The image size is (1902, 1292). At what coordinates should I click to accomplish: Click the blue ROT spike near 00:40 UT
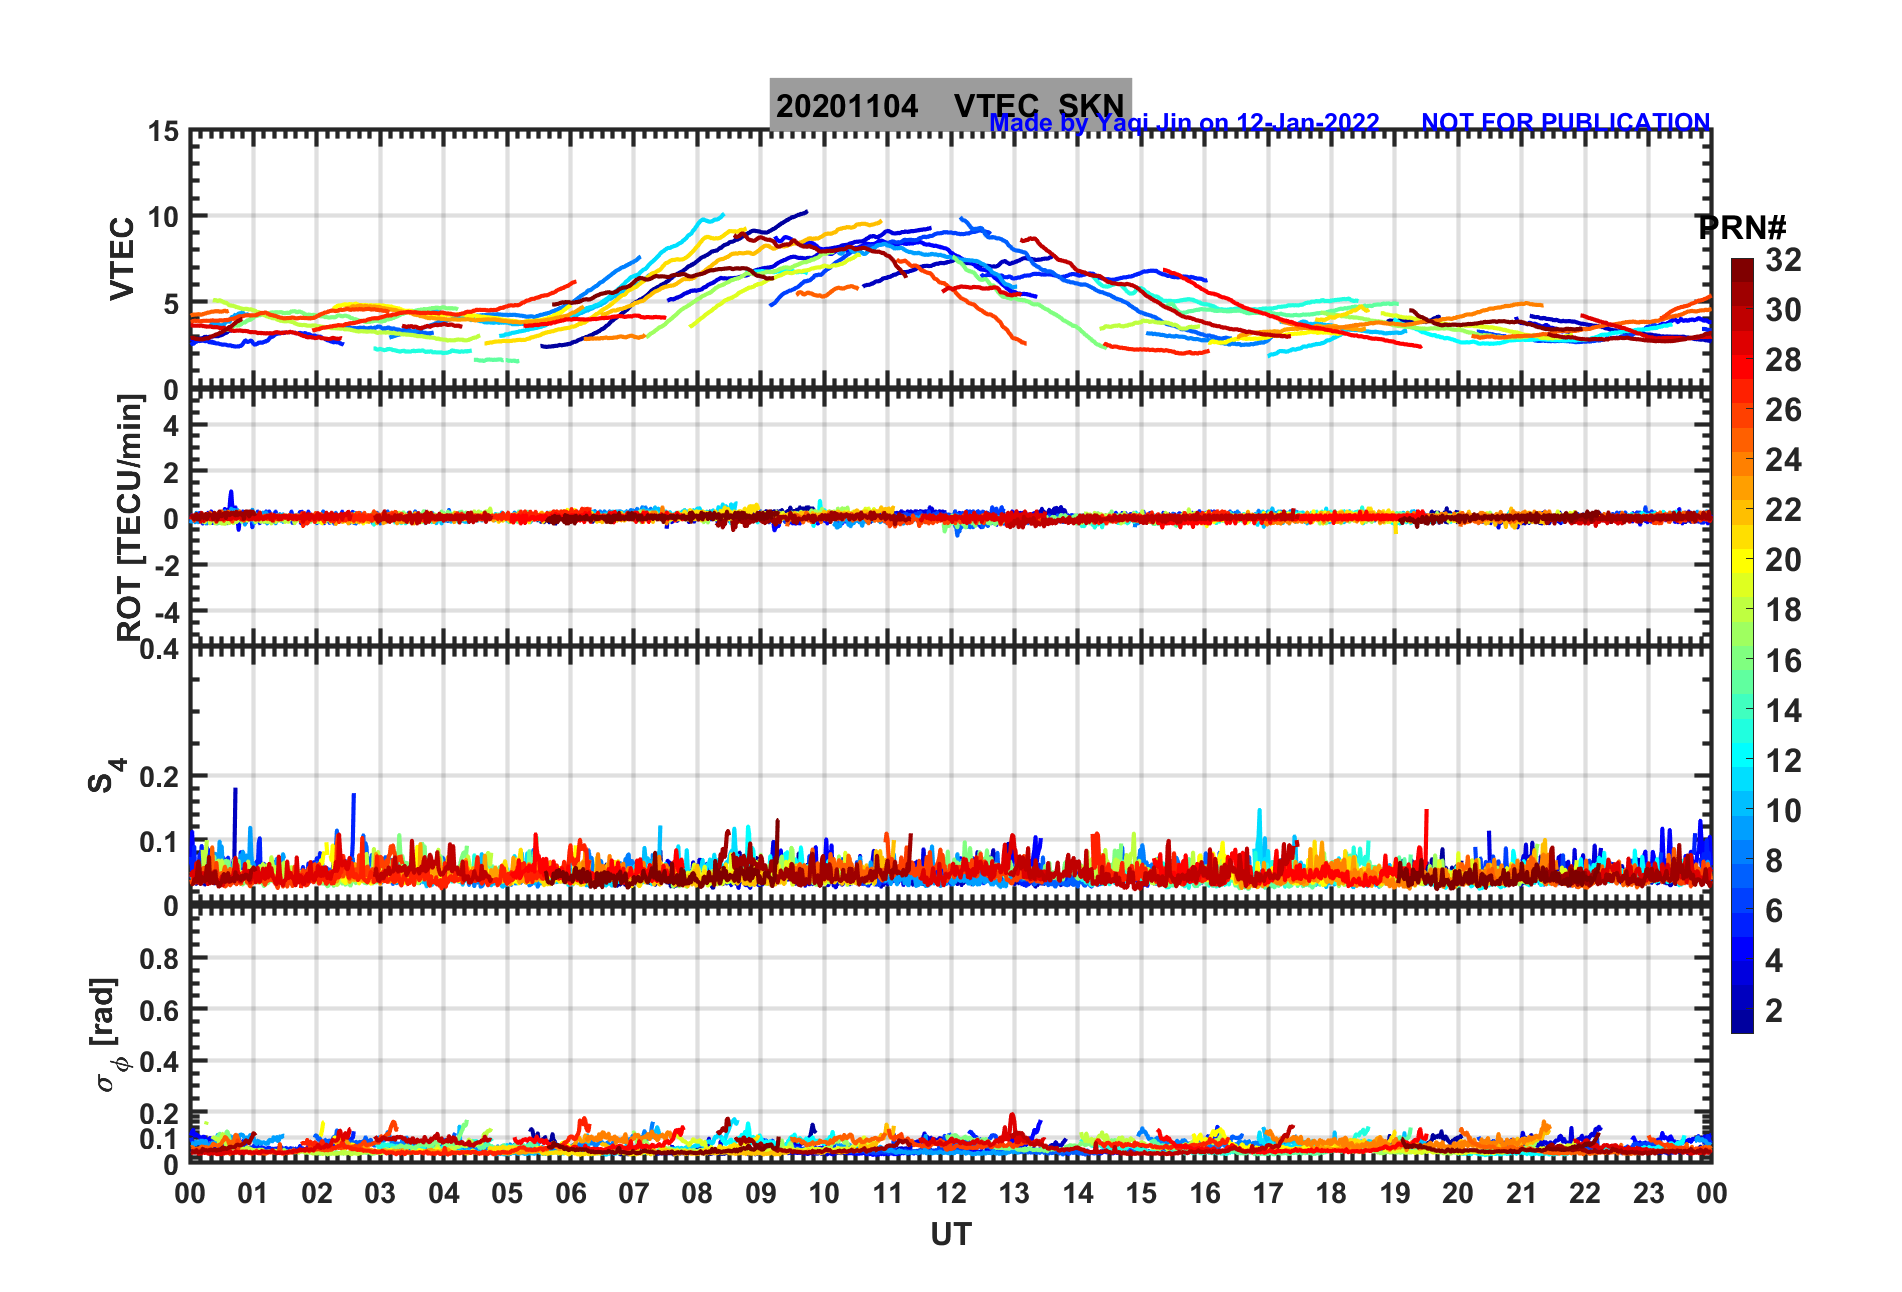pyautogui.click(x=231, y=500)
